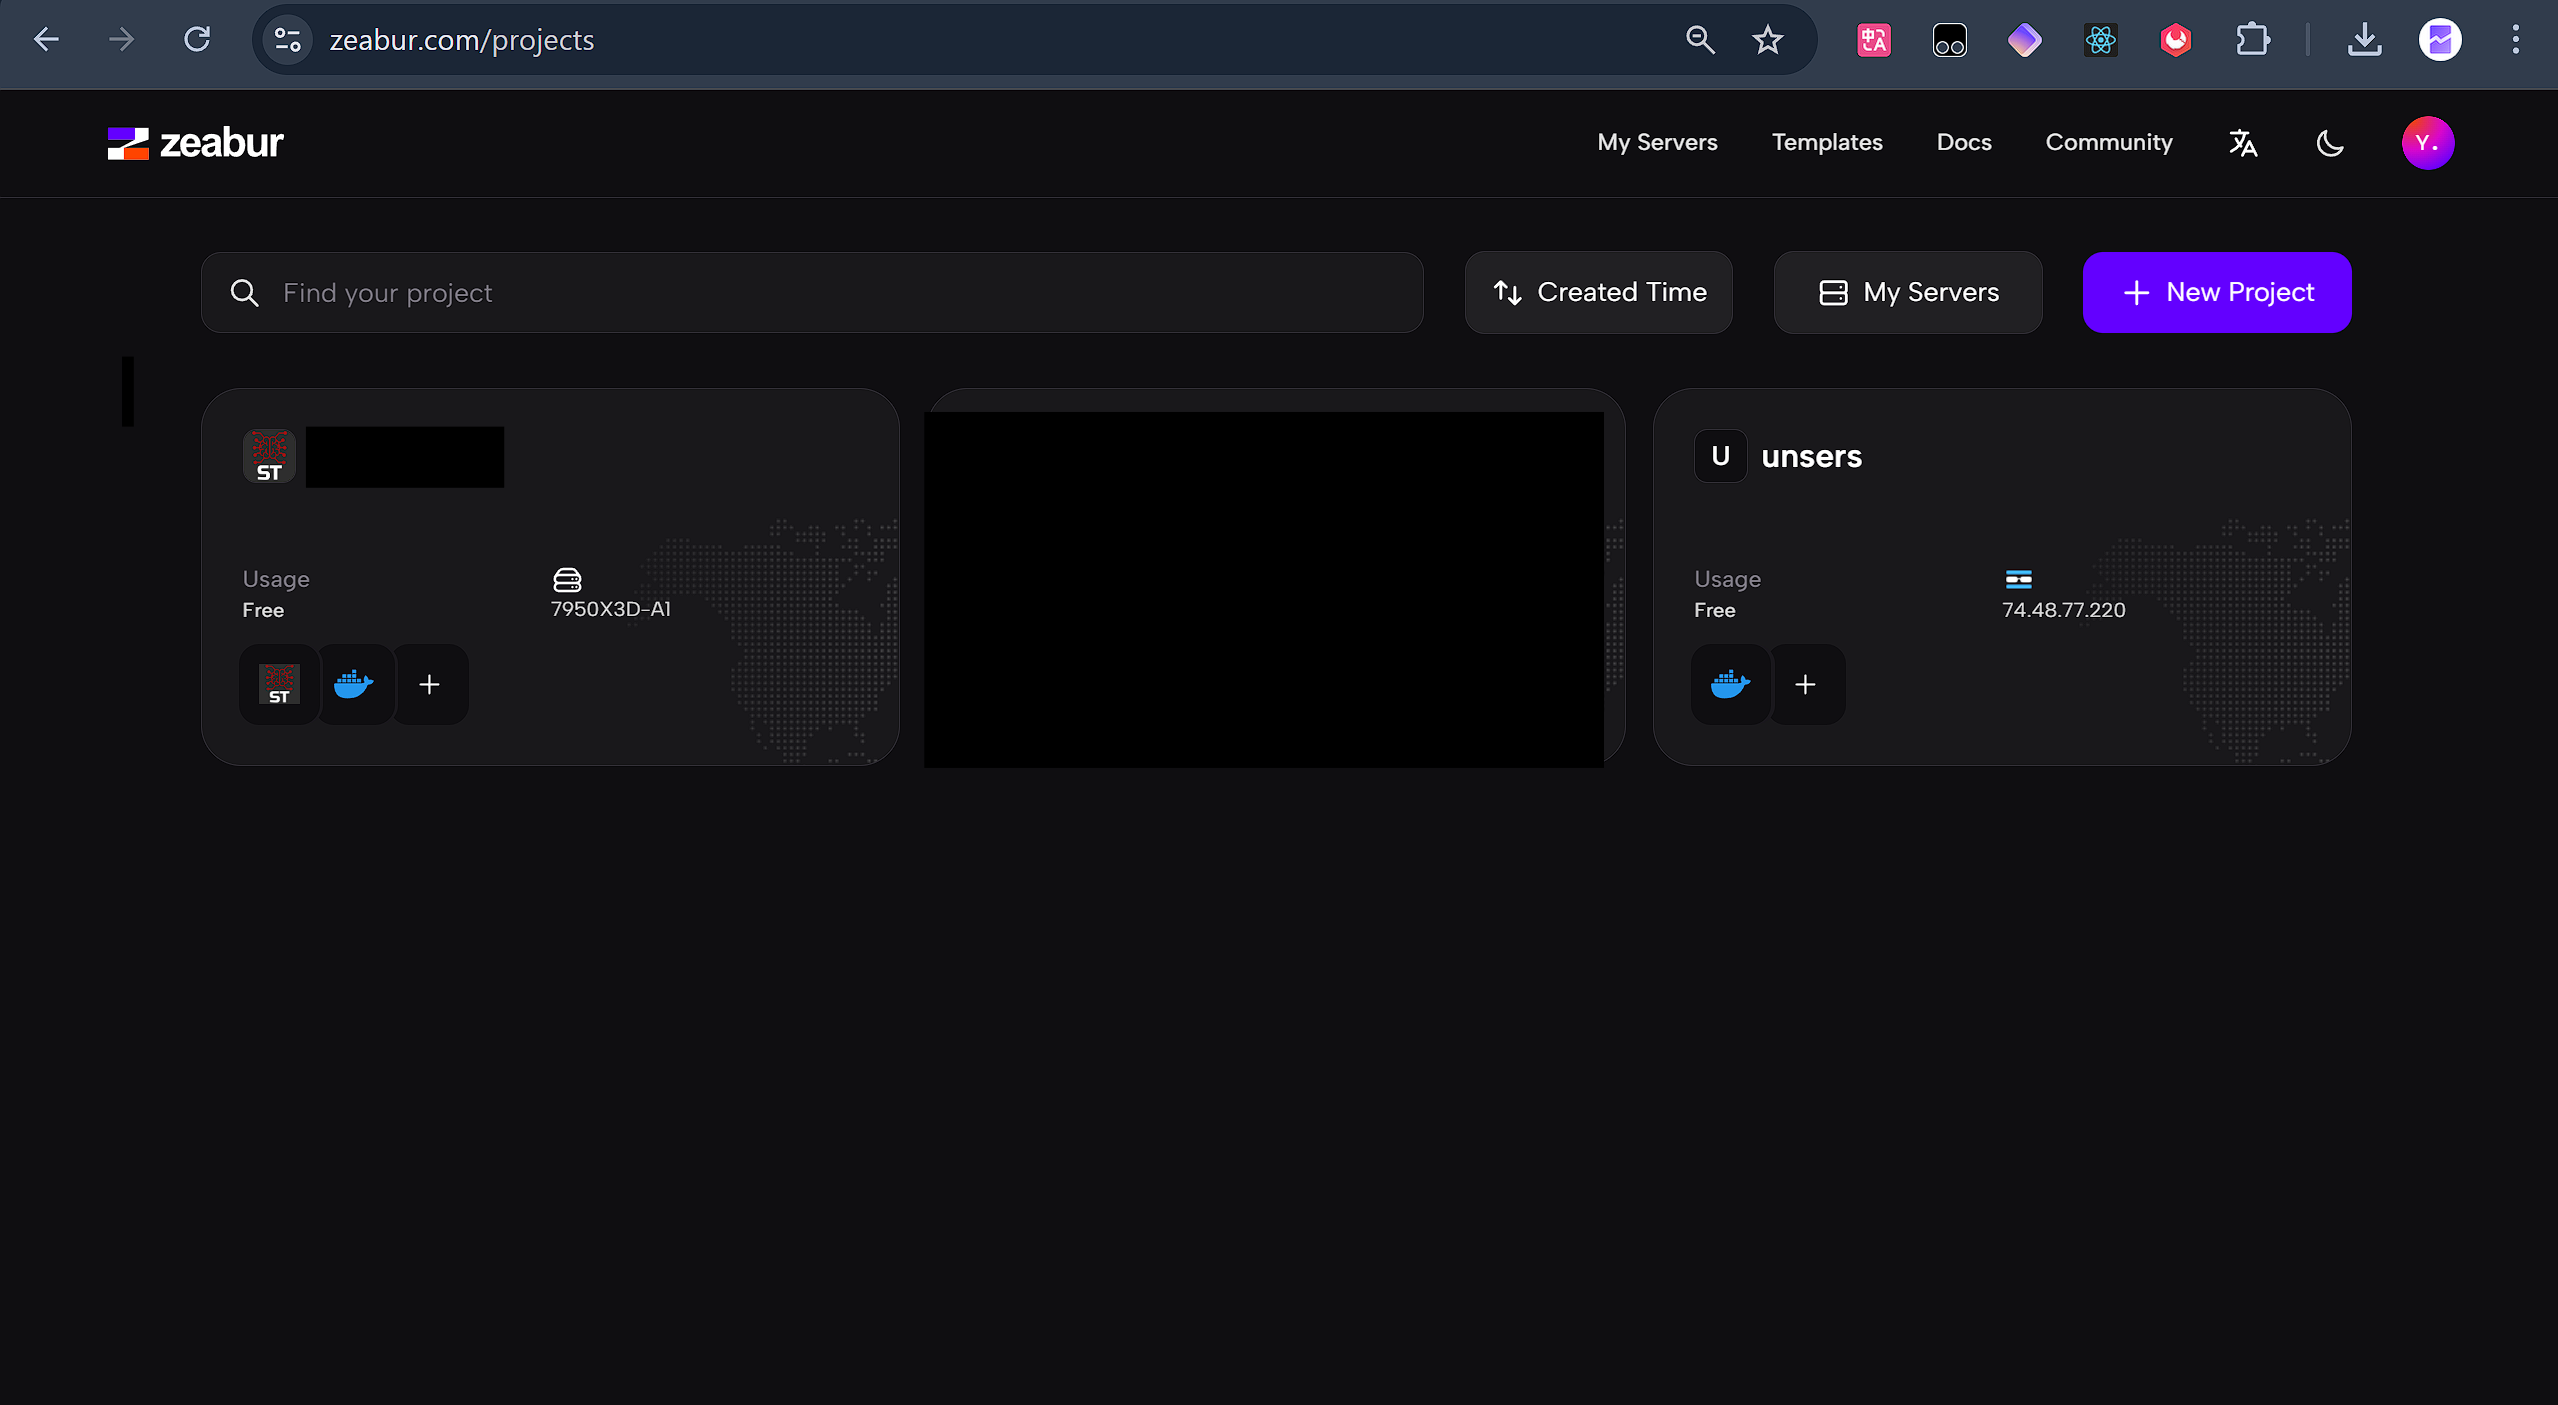
Task: Open language translation selector
Action: (x=2243, y=143)
